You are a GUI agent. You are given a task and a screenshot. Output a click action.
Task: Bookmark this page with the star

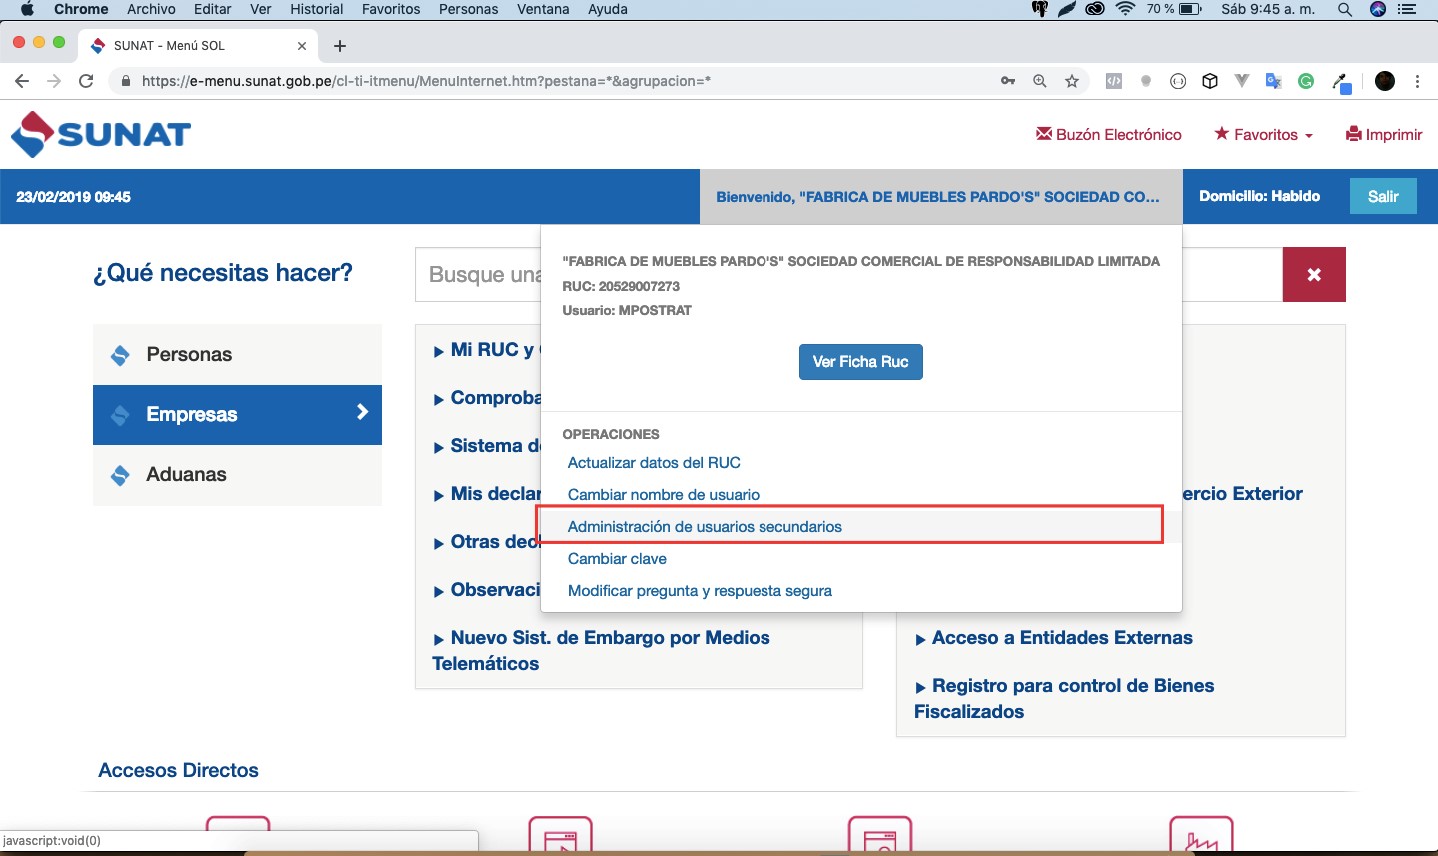(1072, 82)
